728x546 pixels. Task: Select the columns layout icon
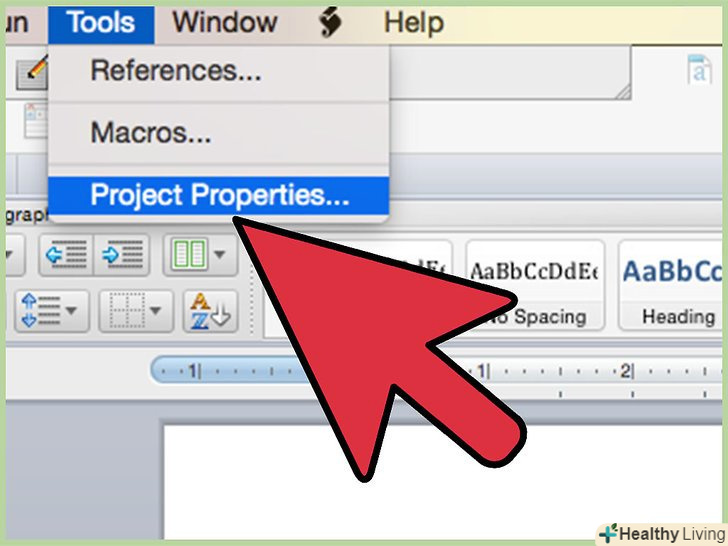tap(189, 254)
